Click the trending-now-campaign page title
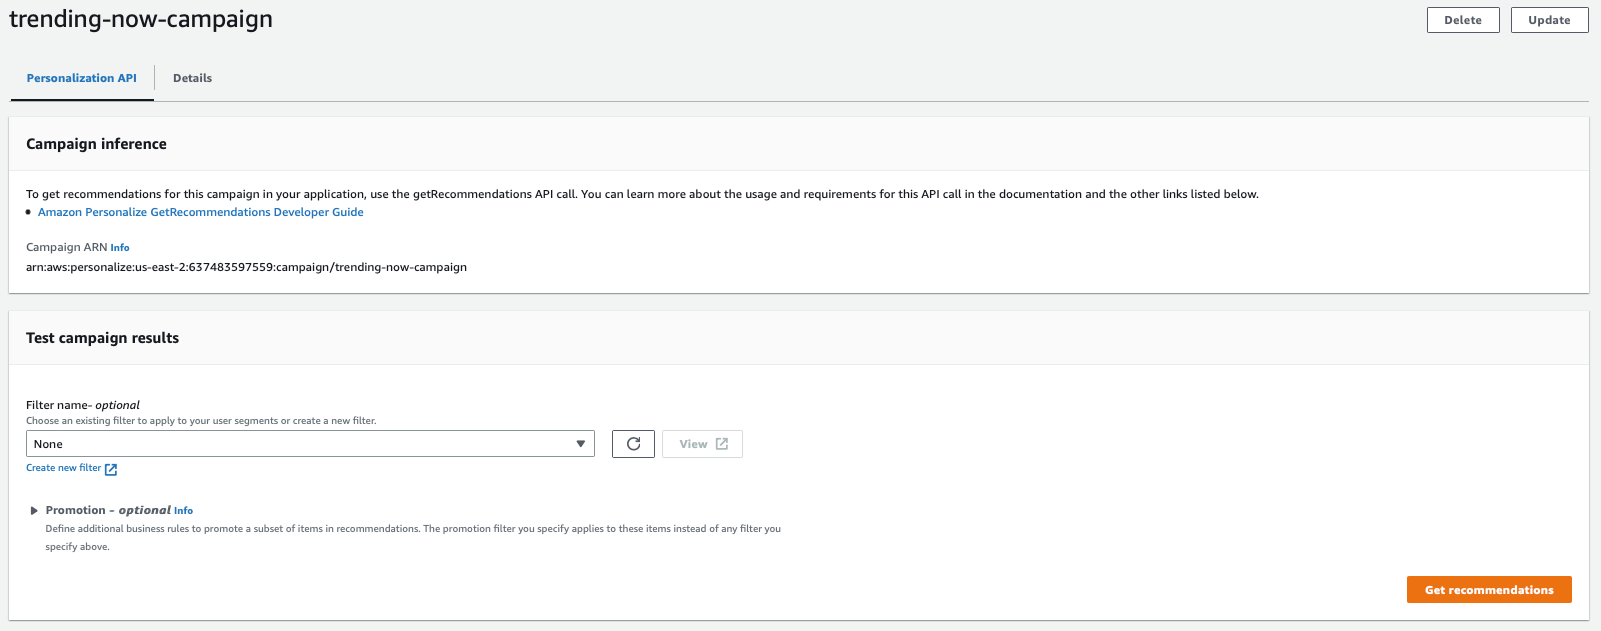Image resolution: width=1601 pixels, height=631 pixels. tap(141, 19)
